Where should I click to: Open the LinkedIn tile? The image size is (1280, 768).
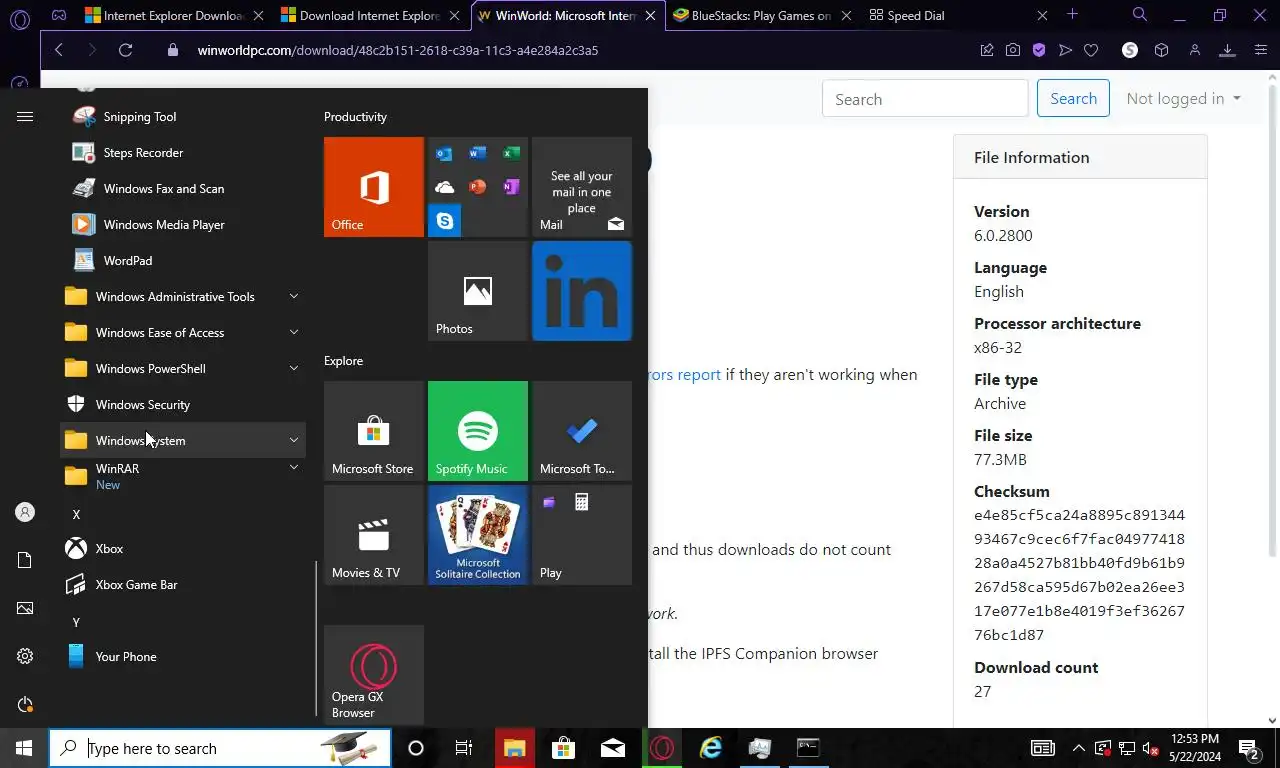point(582,291)
